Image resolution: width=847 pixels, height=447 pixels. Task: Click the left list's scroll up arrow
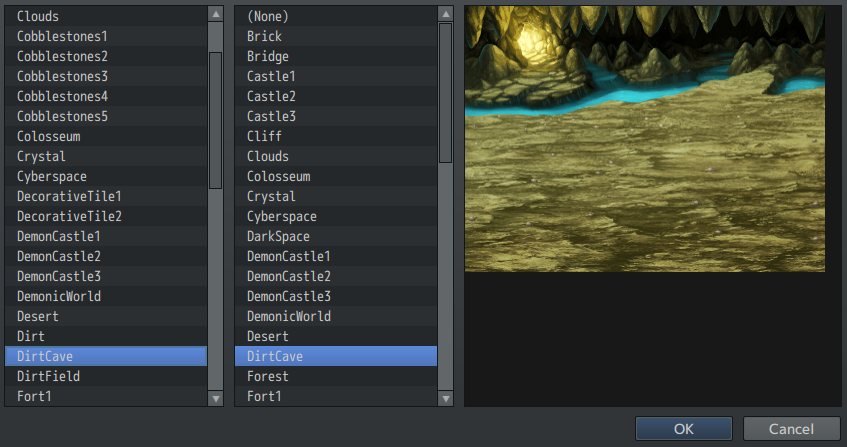[x=215, y=15]
